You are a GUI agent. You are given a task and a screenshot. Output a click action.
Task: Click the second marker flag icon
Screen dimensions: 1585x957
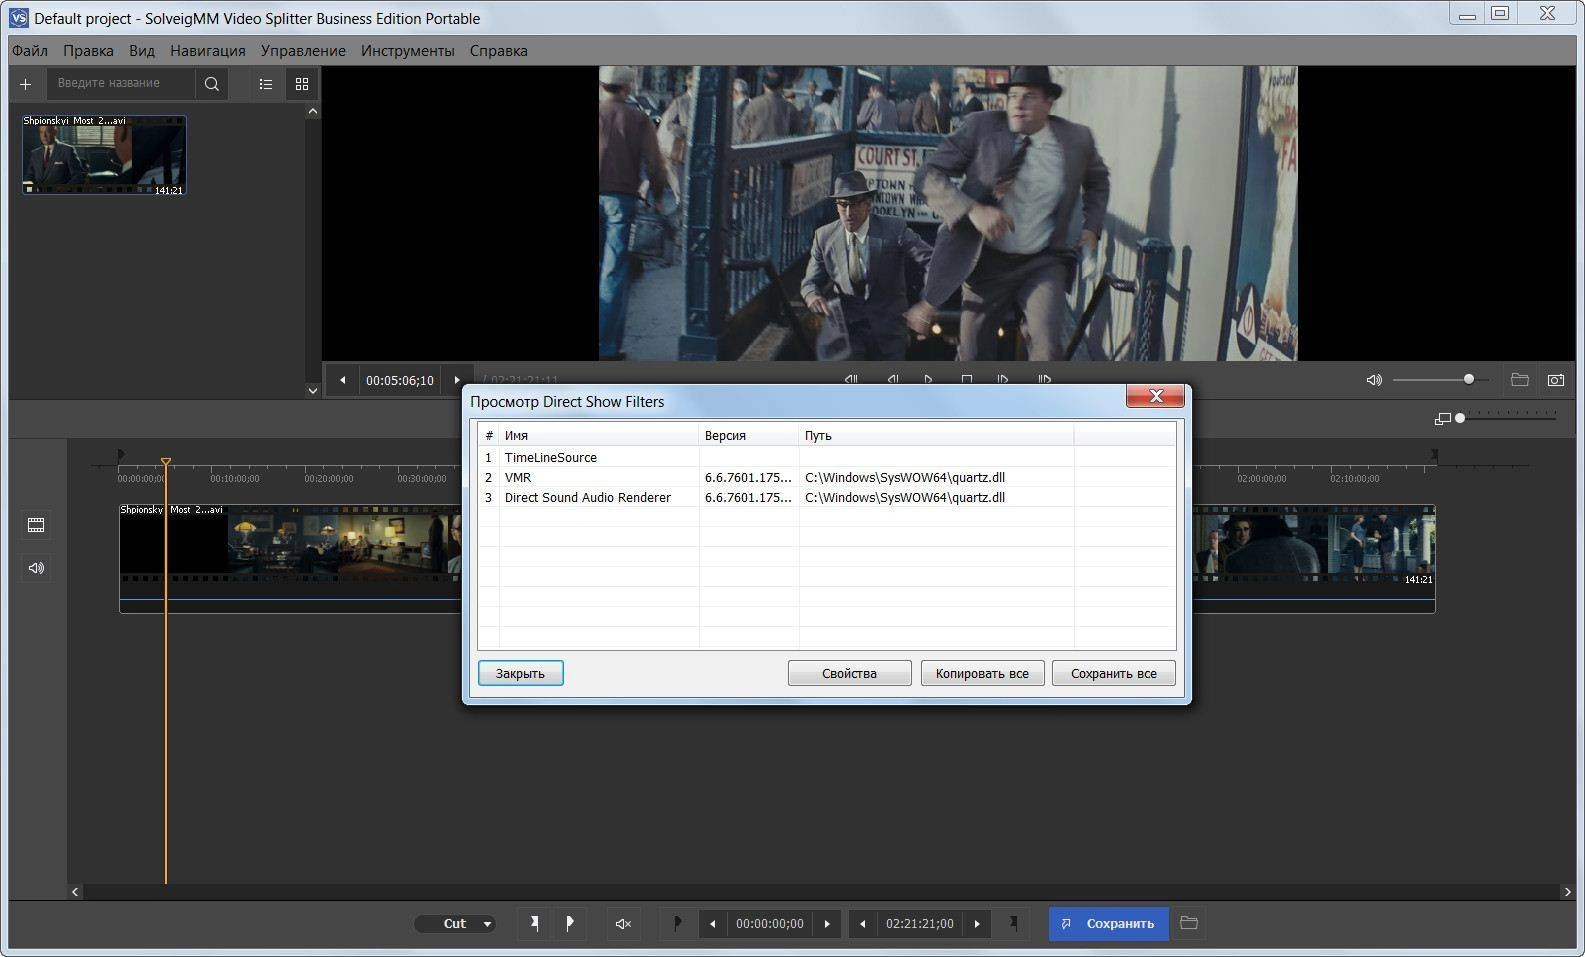570,923
